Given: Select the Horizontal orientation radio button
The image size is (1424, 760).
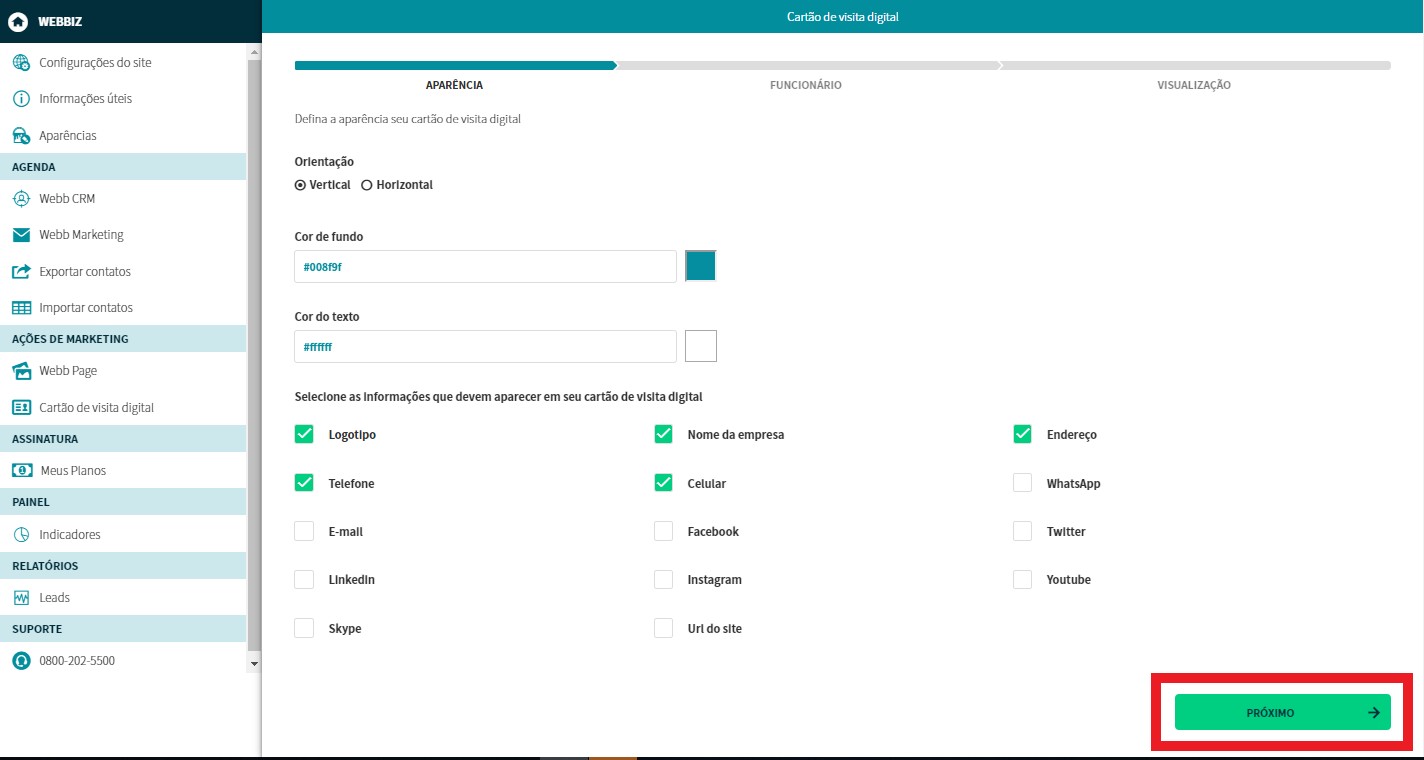Looking at the screenshot, I should pyautogui.click(x=367, y=185).
